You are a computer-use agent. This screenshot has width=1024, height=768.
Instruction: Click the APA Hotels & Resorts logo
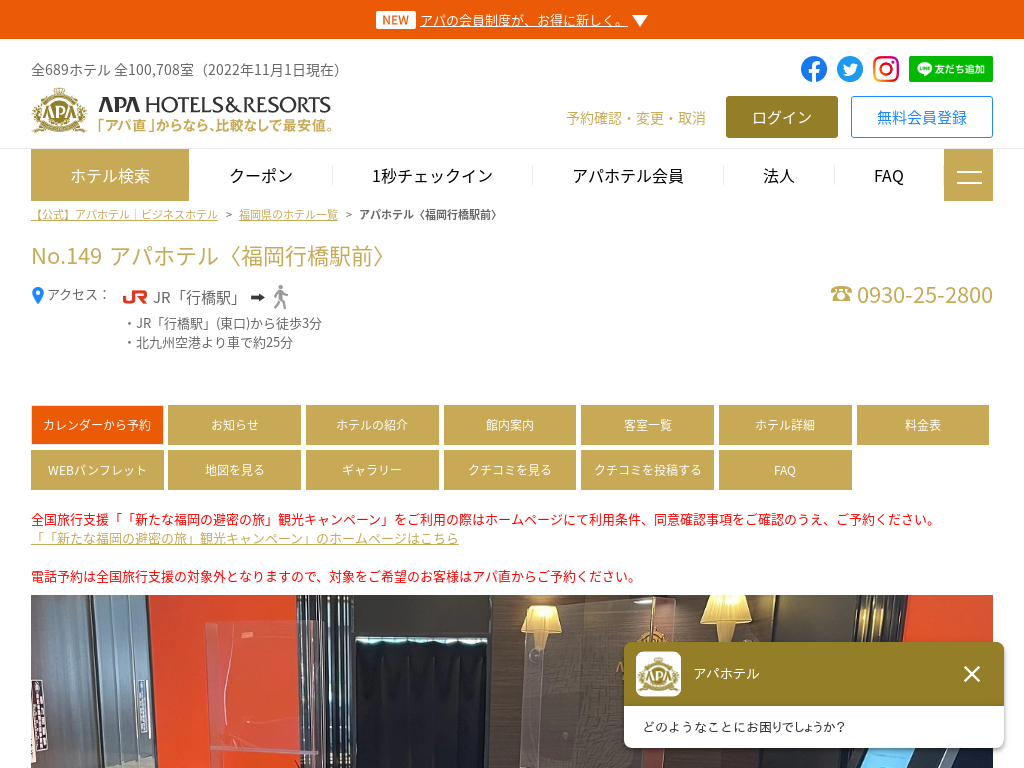tap(182, 111)
